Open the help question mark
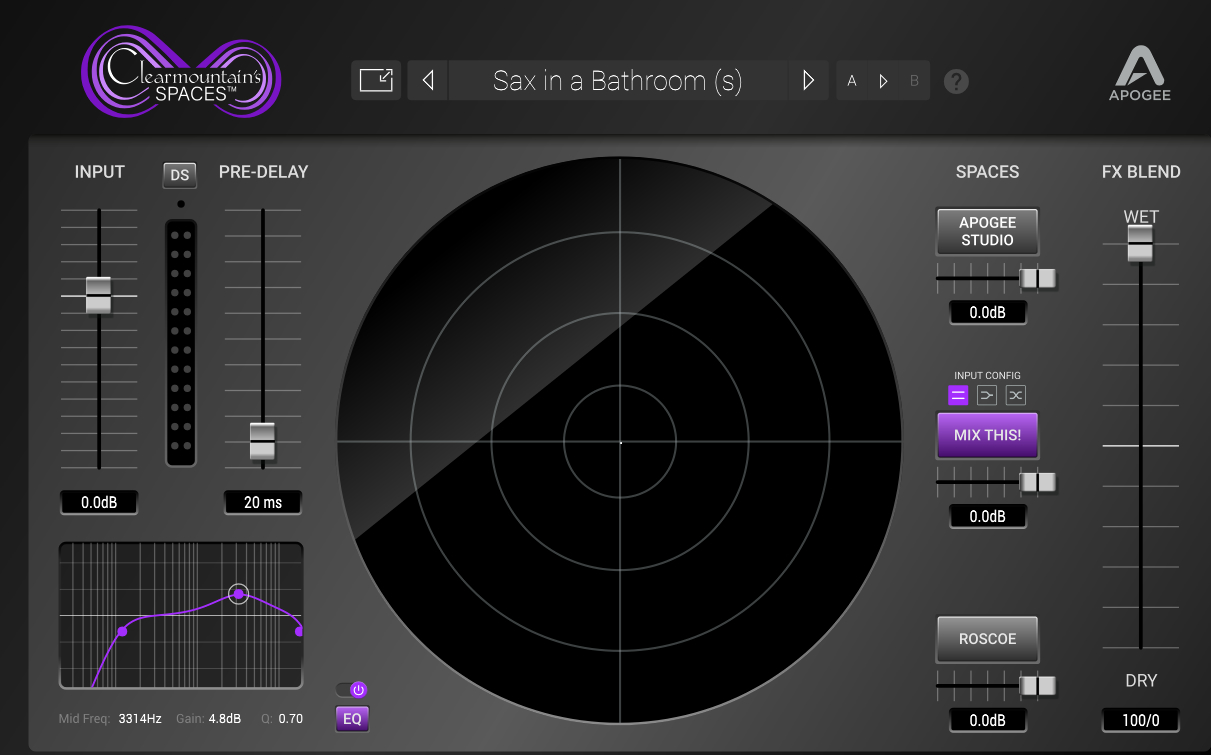Viewport: 1211px width, 755px height. pyautogui.click(x=956, y=81)
